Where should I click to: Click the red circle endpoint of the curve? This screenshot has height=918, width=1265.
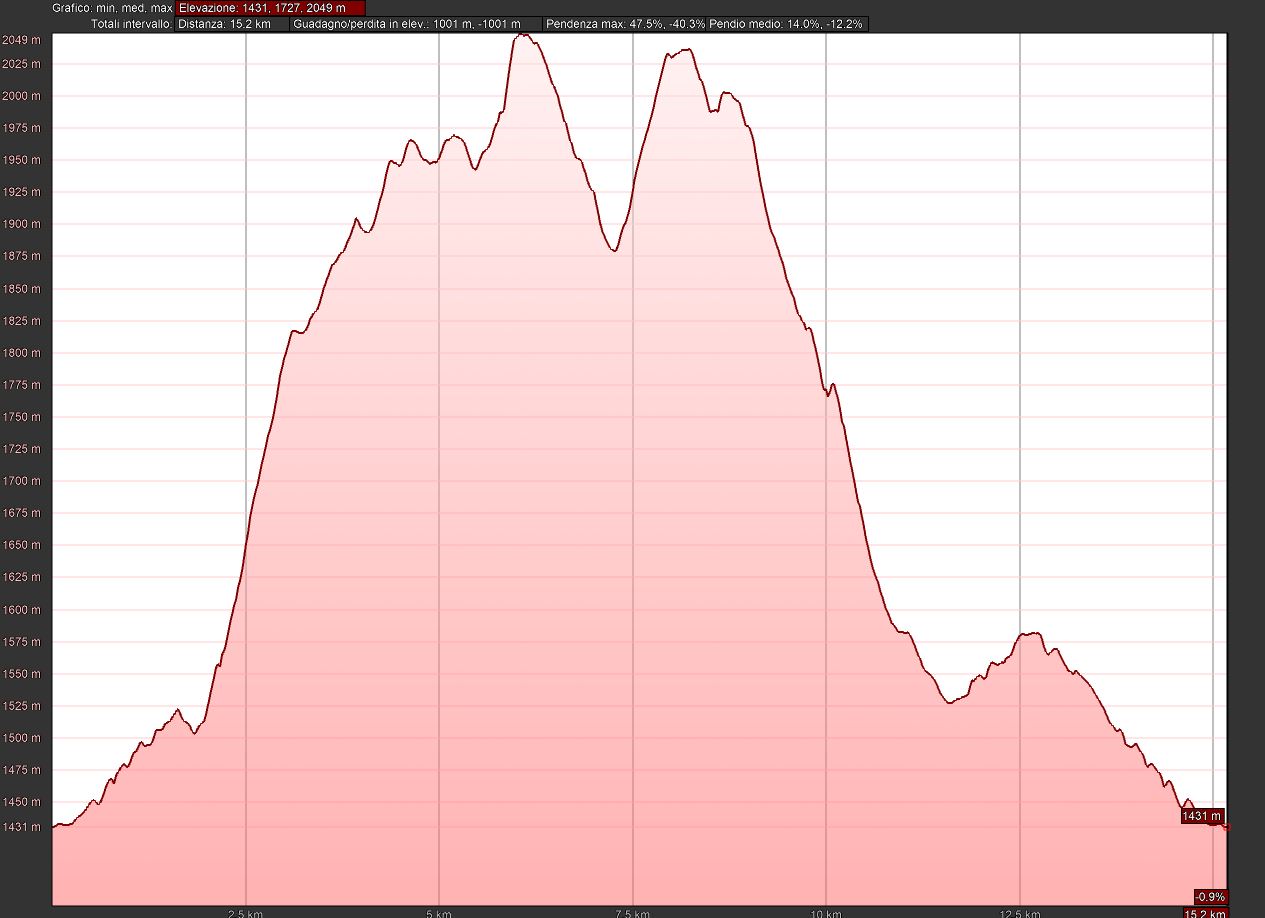point(1226,827)
